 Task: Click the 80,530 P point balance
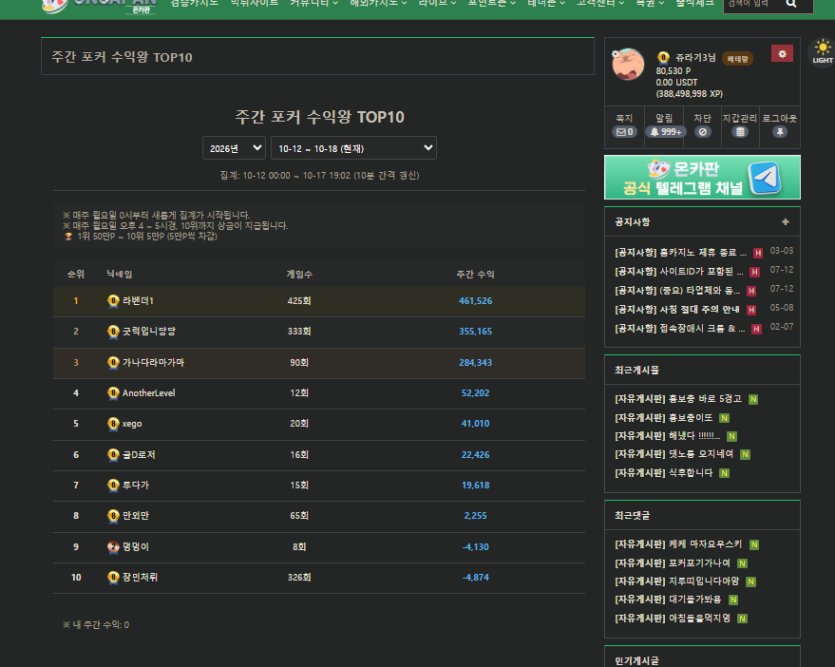tap(673, 71)
